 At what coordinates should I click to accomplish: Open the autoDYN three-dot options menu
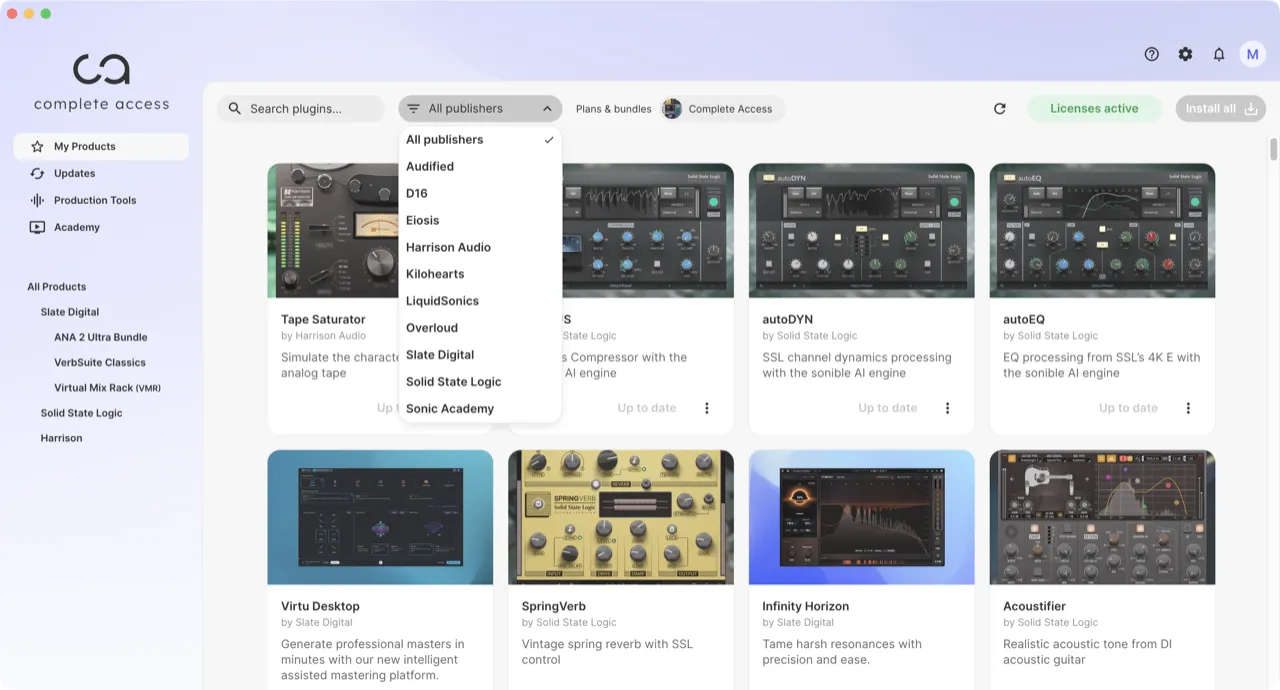947,408
